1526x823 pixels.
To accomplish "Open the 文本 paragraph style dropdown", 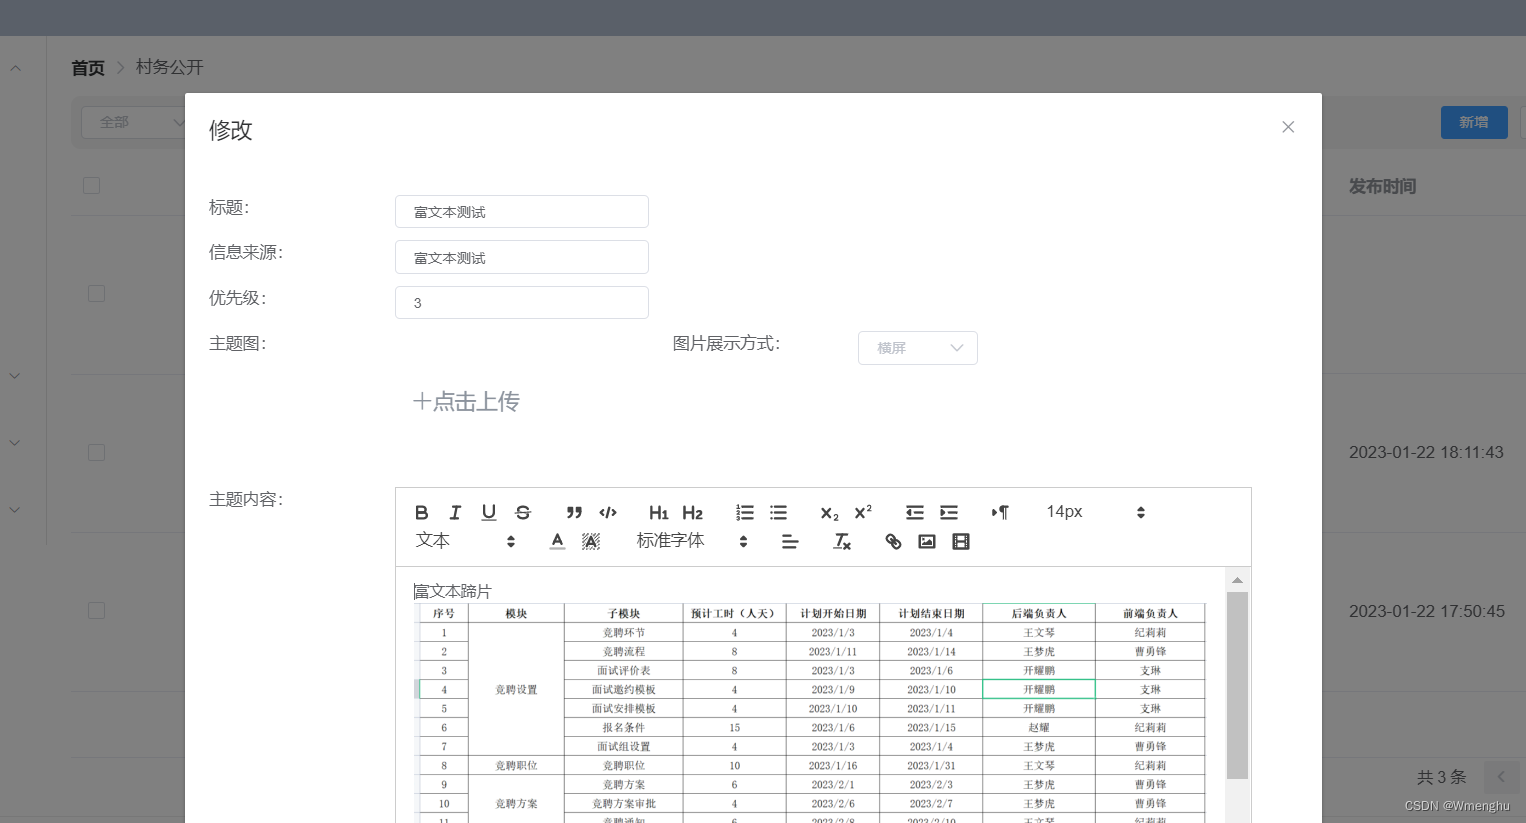I will [x=465, y=541].
